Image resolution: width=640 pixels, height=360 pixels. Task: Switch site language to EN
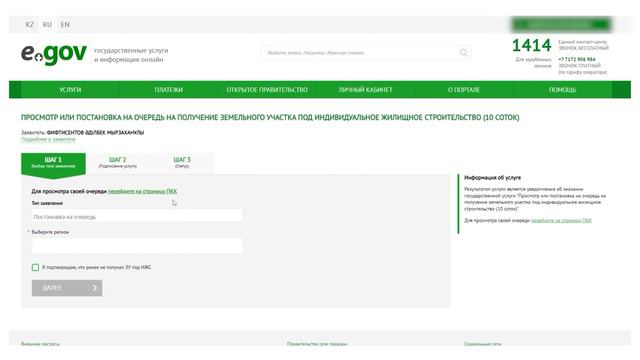65,24
